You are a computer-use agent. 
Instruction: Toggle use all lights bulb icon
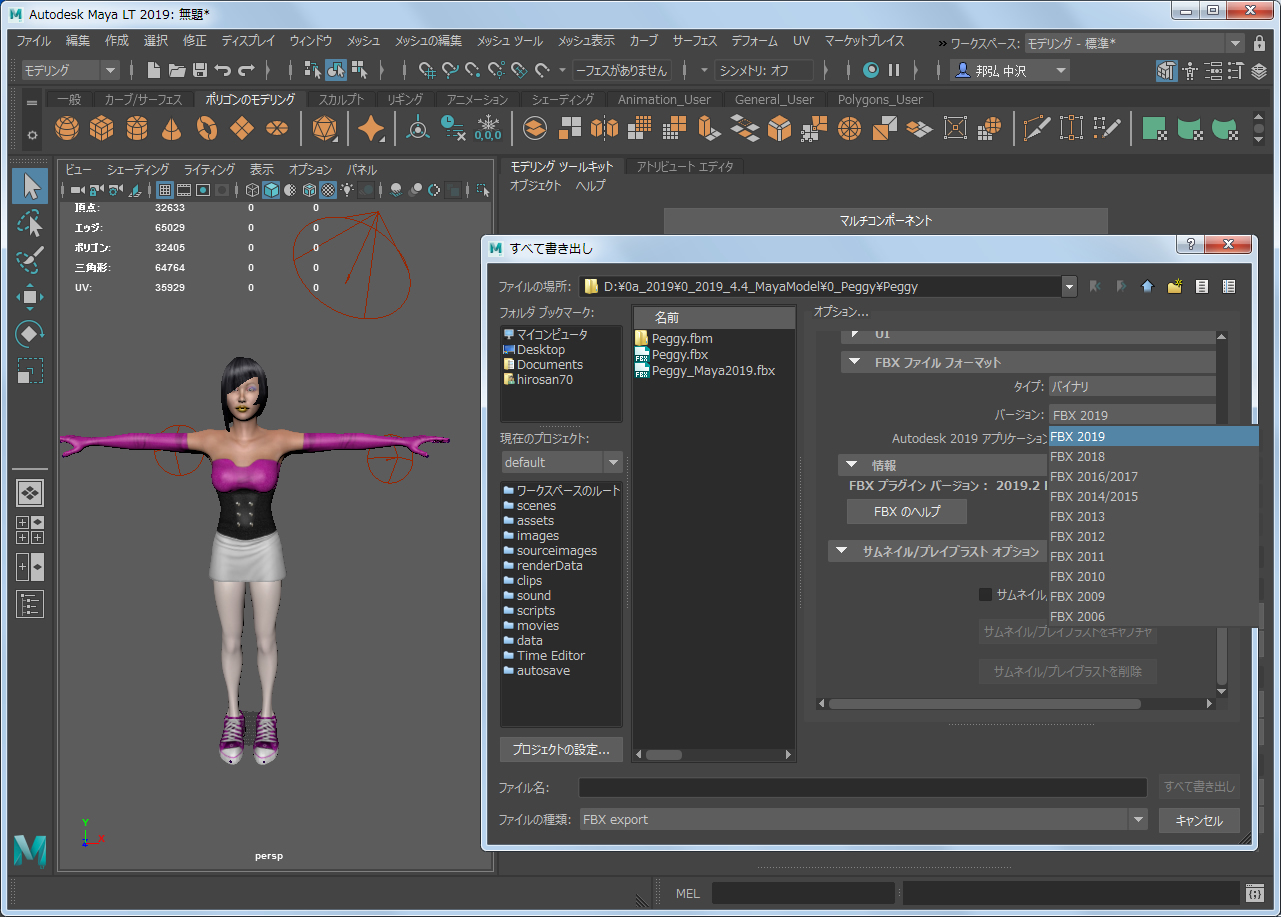pyautogui.click(x=346, y=190)
